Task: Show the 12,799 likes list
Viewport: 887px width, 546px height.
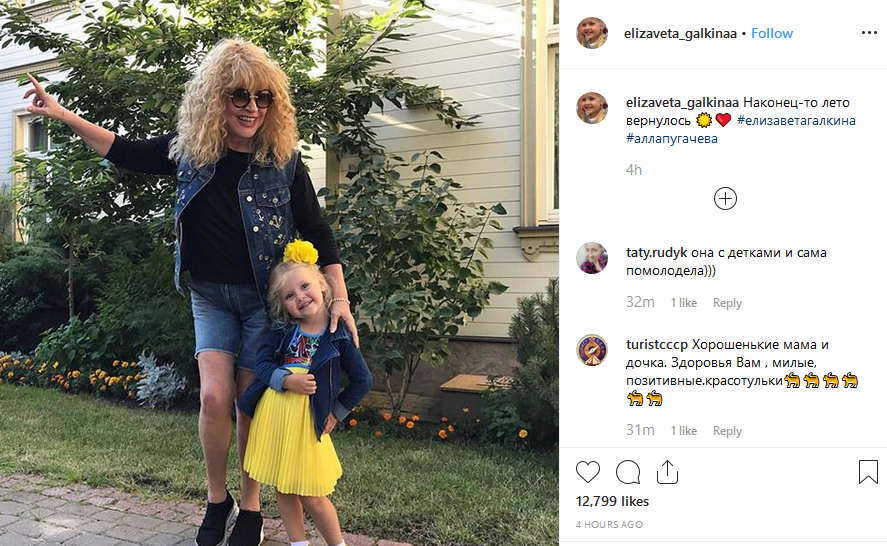Action: pos(612,501)
